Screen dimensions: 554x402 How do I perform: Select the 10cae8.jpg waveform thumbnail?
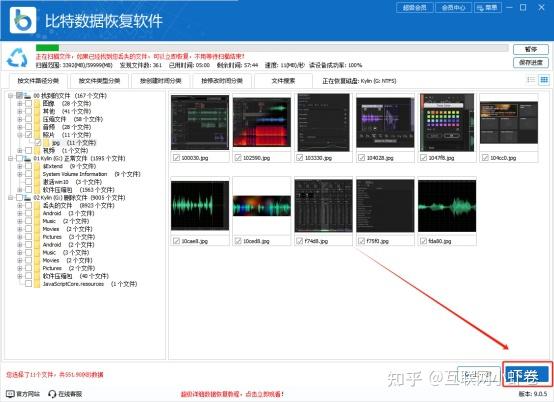pos(200,206)
